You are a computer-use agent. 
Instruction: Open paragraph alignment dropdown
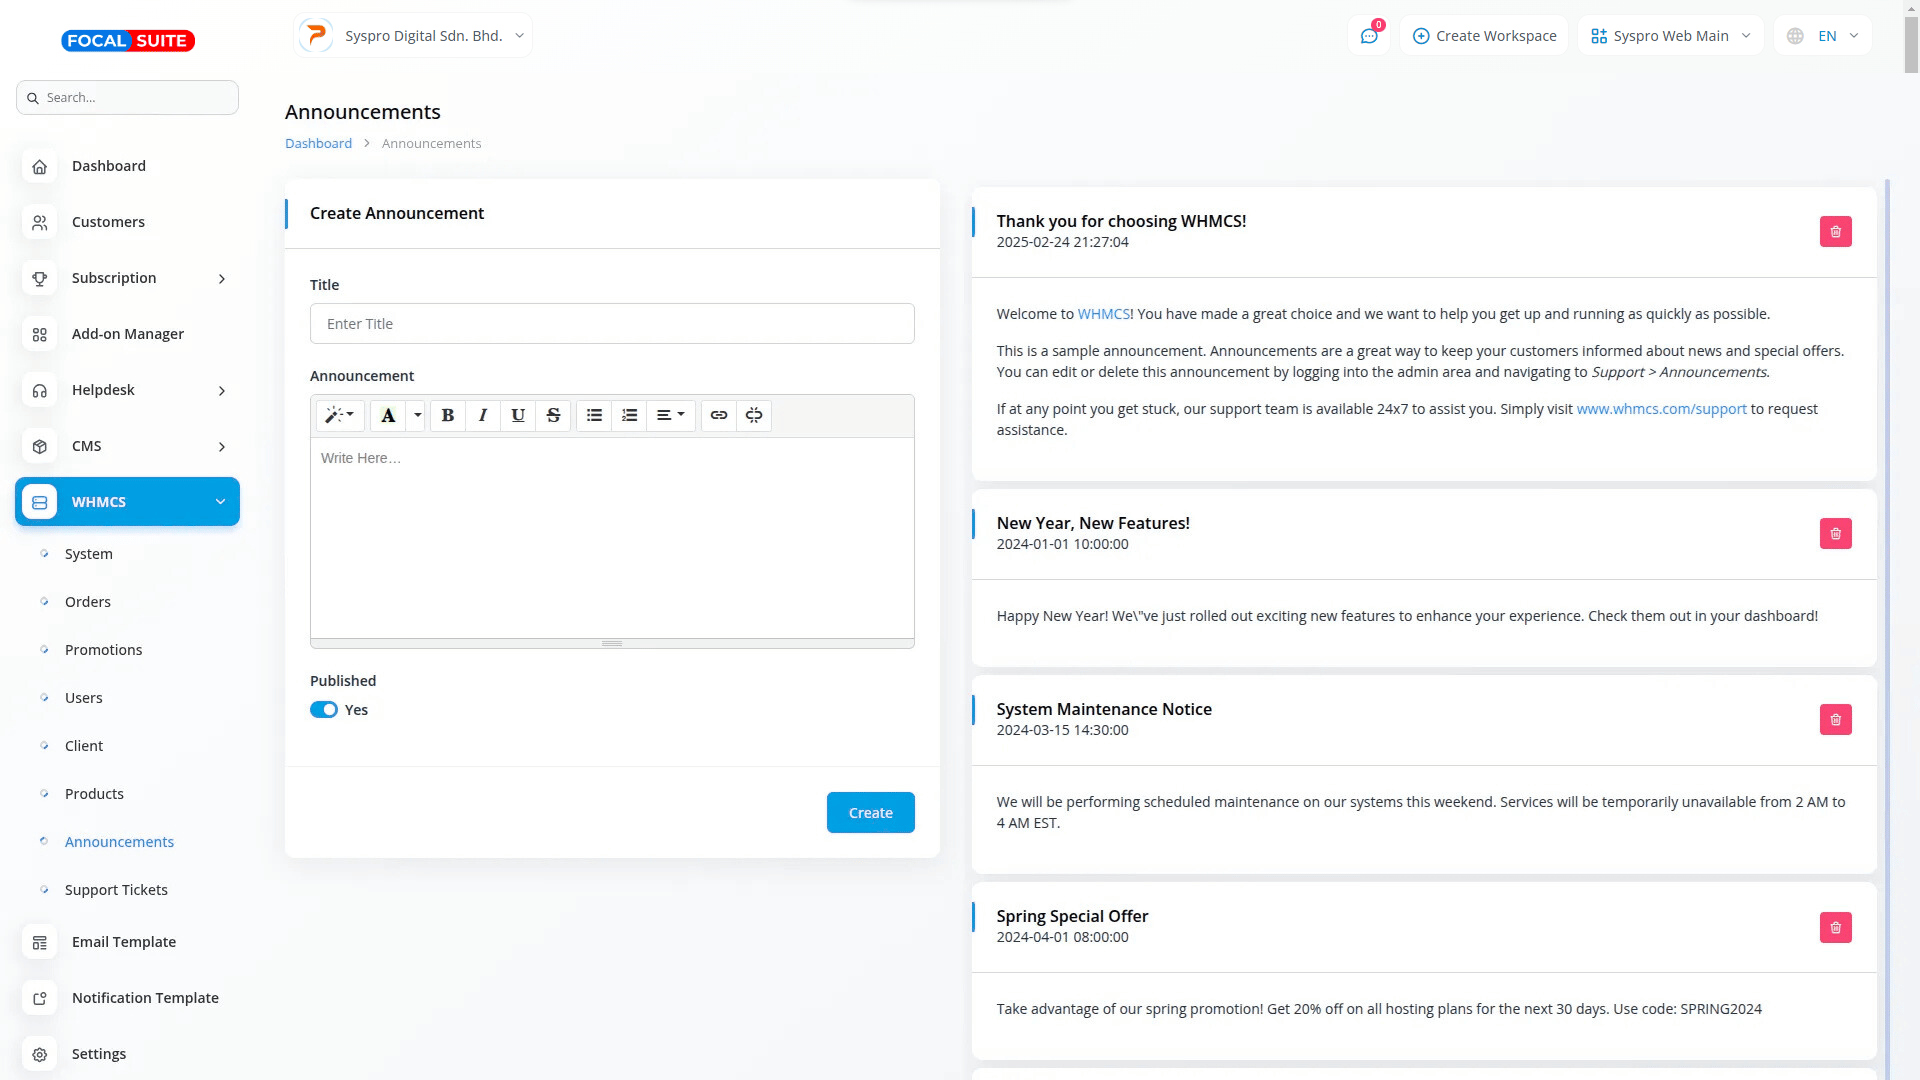670,415
